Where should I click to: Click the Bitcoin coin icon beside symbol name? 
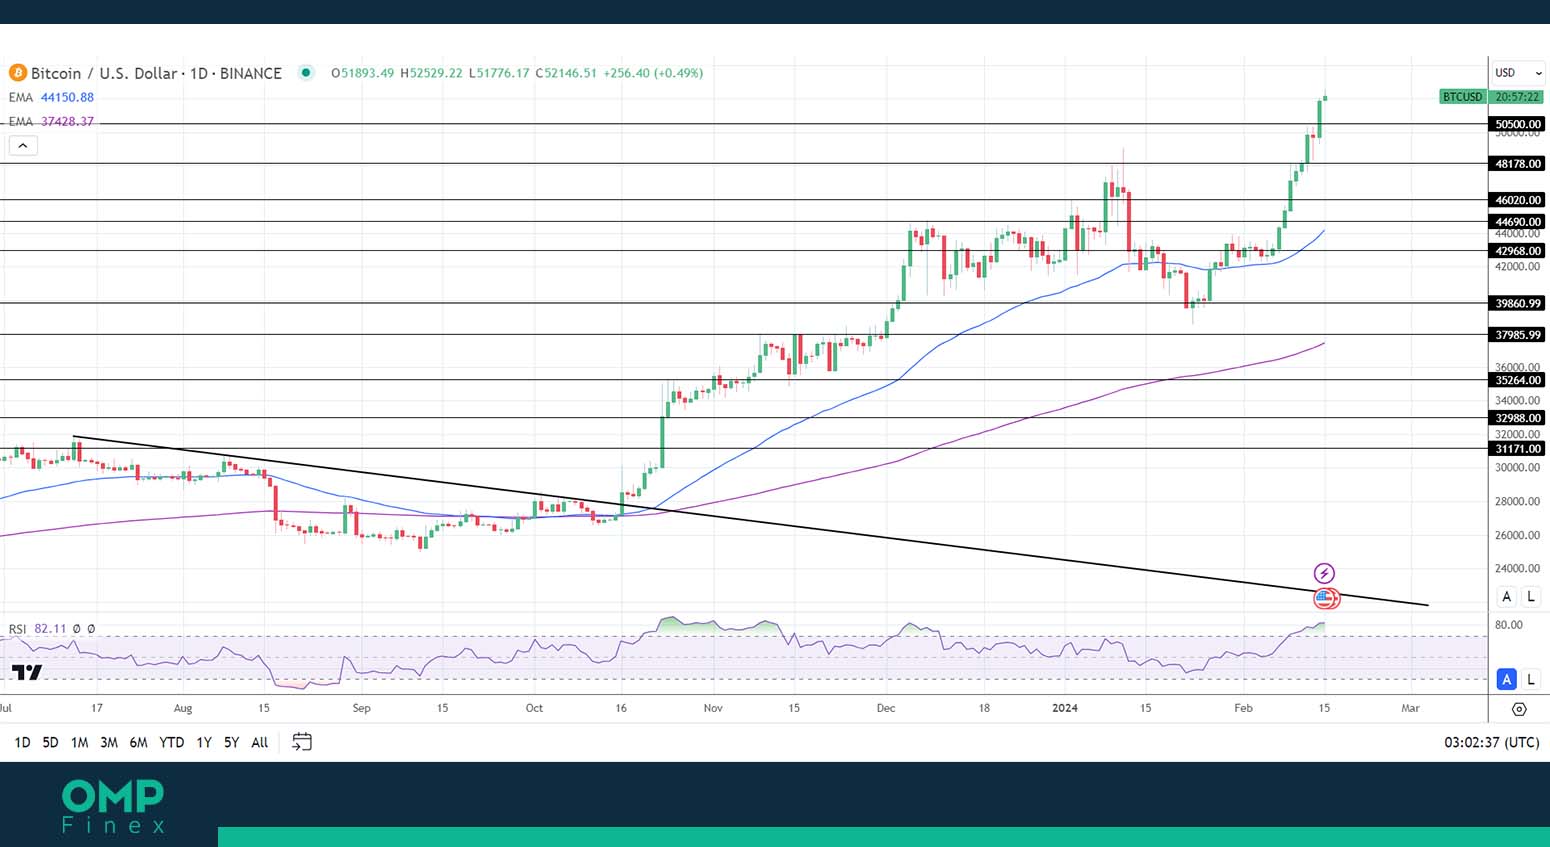17,73
